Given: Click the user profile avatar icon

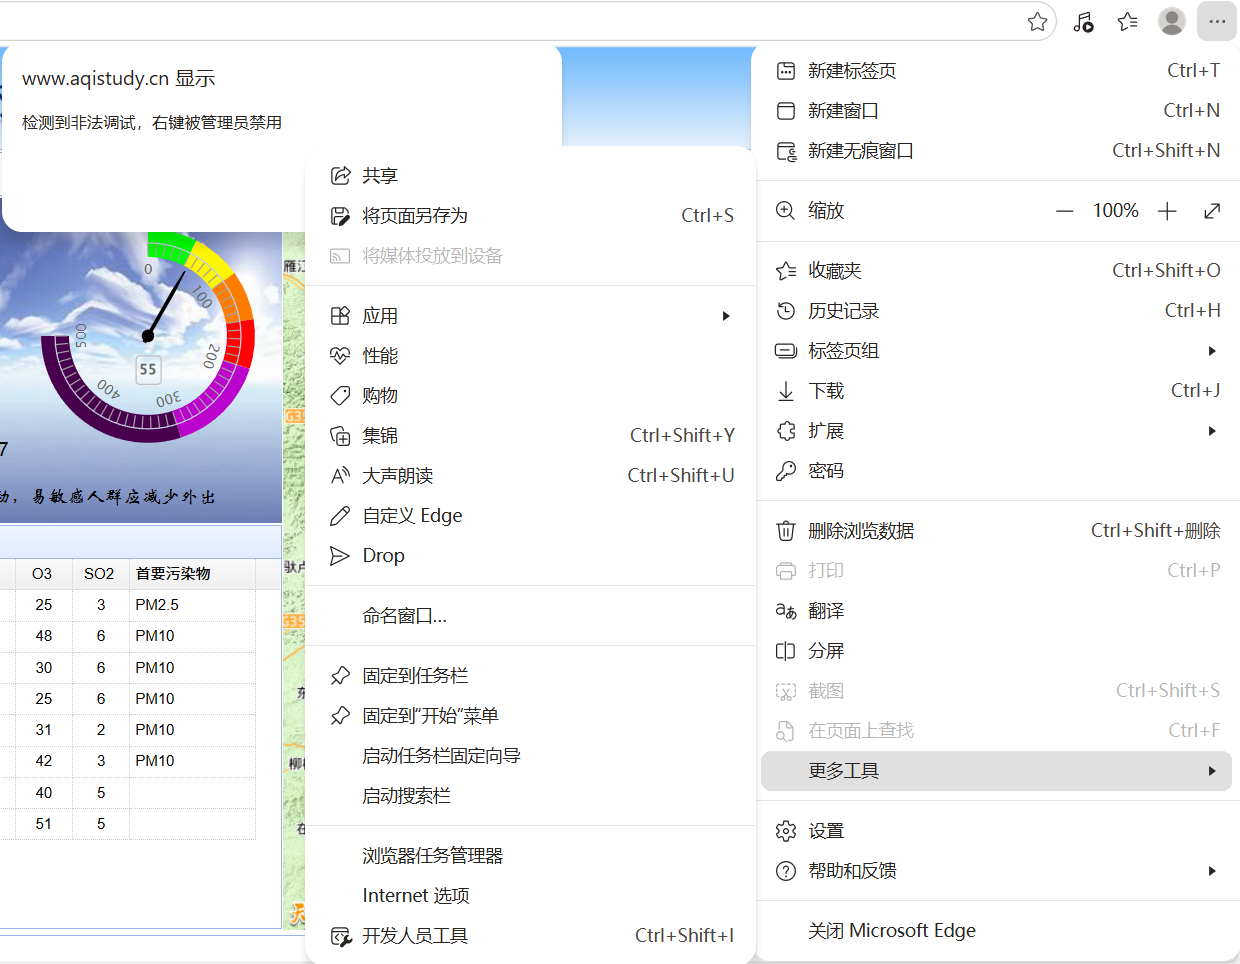Looking at the screenshot, I should click(x=1171, y=21).
